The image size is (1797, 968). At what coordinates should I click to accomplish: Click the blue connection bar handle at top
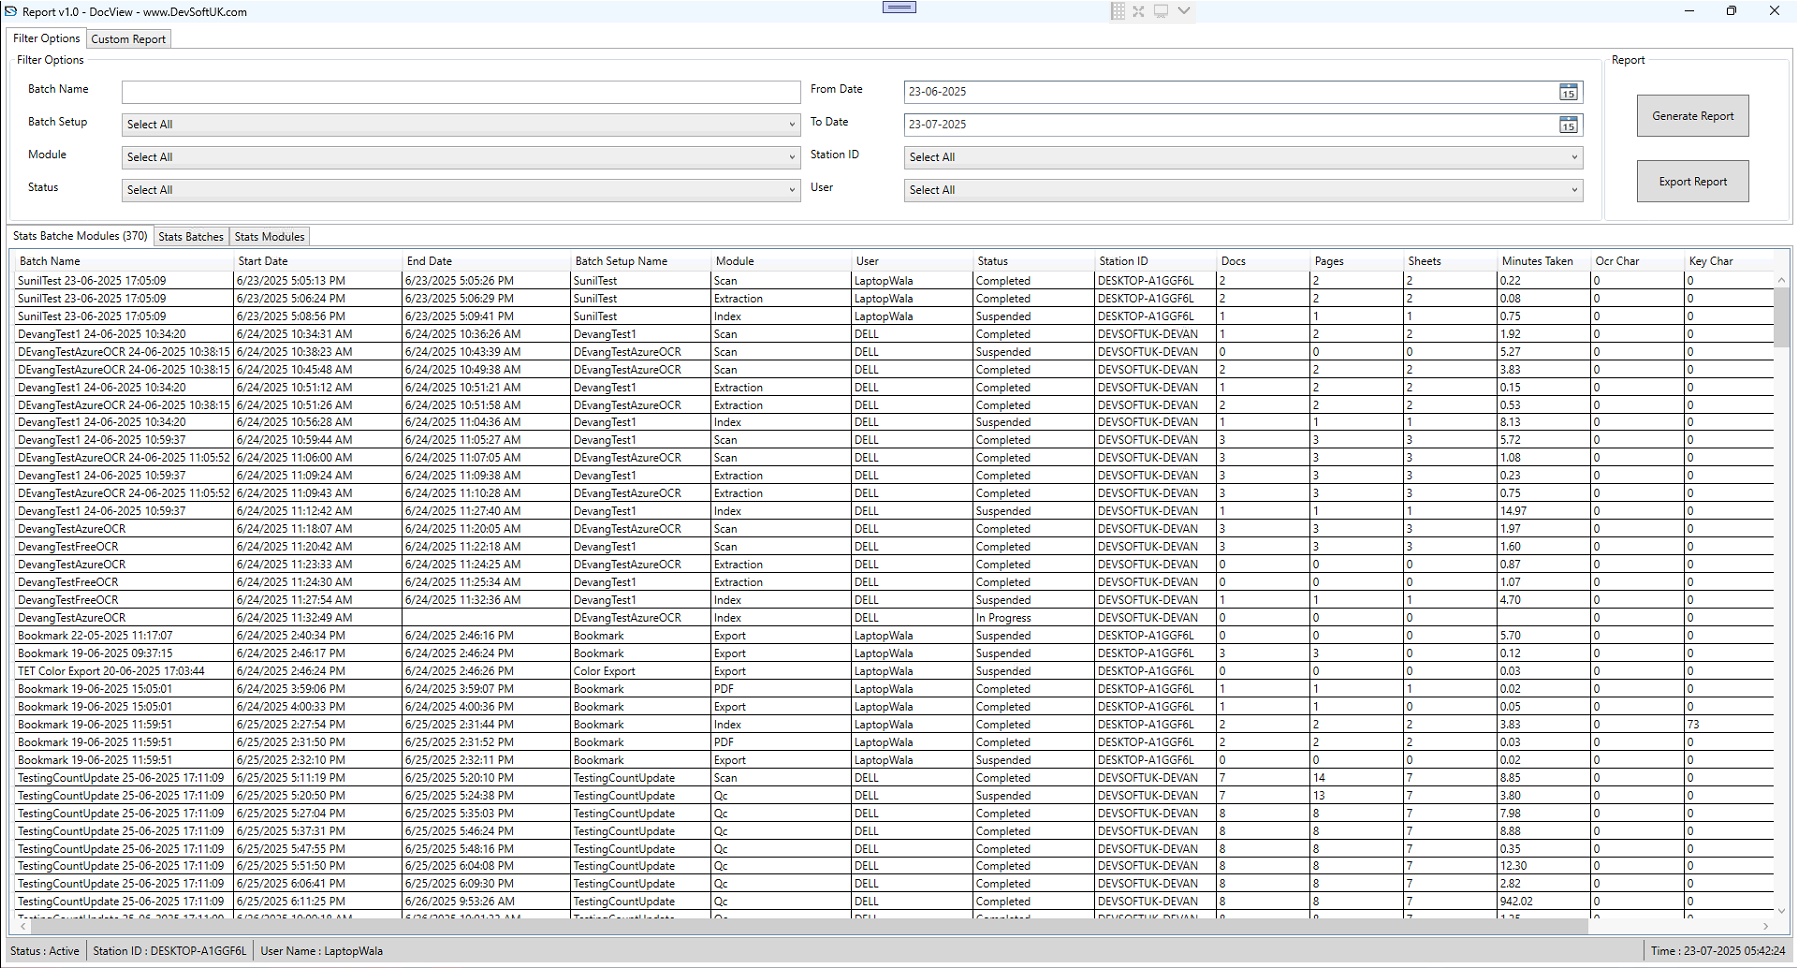click(899, 7)
